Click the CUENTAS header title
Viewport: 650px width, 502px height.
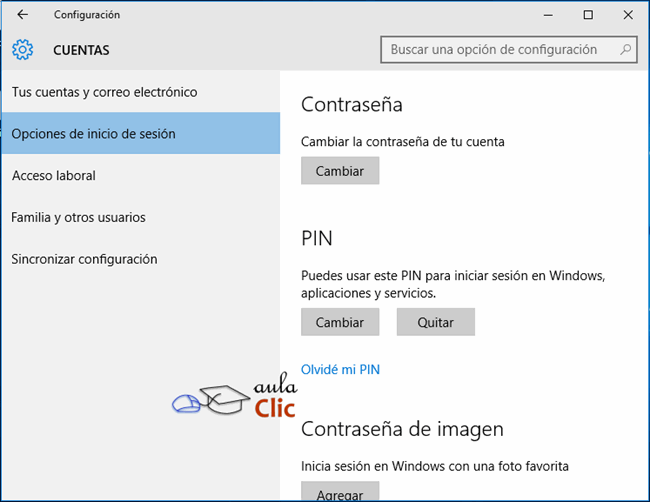[x=81, y=50]
